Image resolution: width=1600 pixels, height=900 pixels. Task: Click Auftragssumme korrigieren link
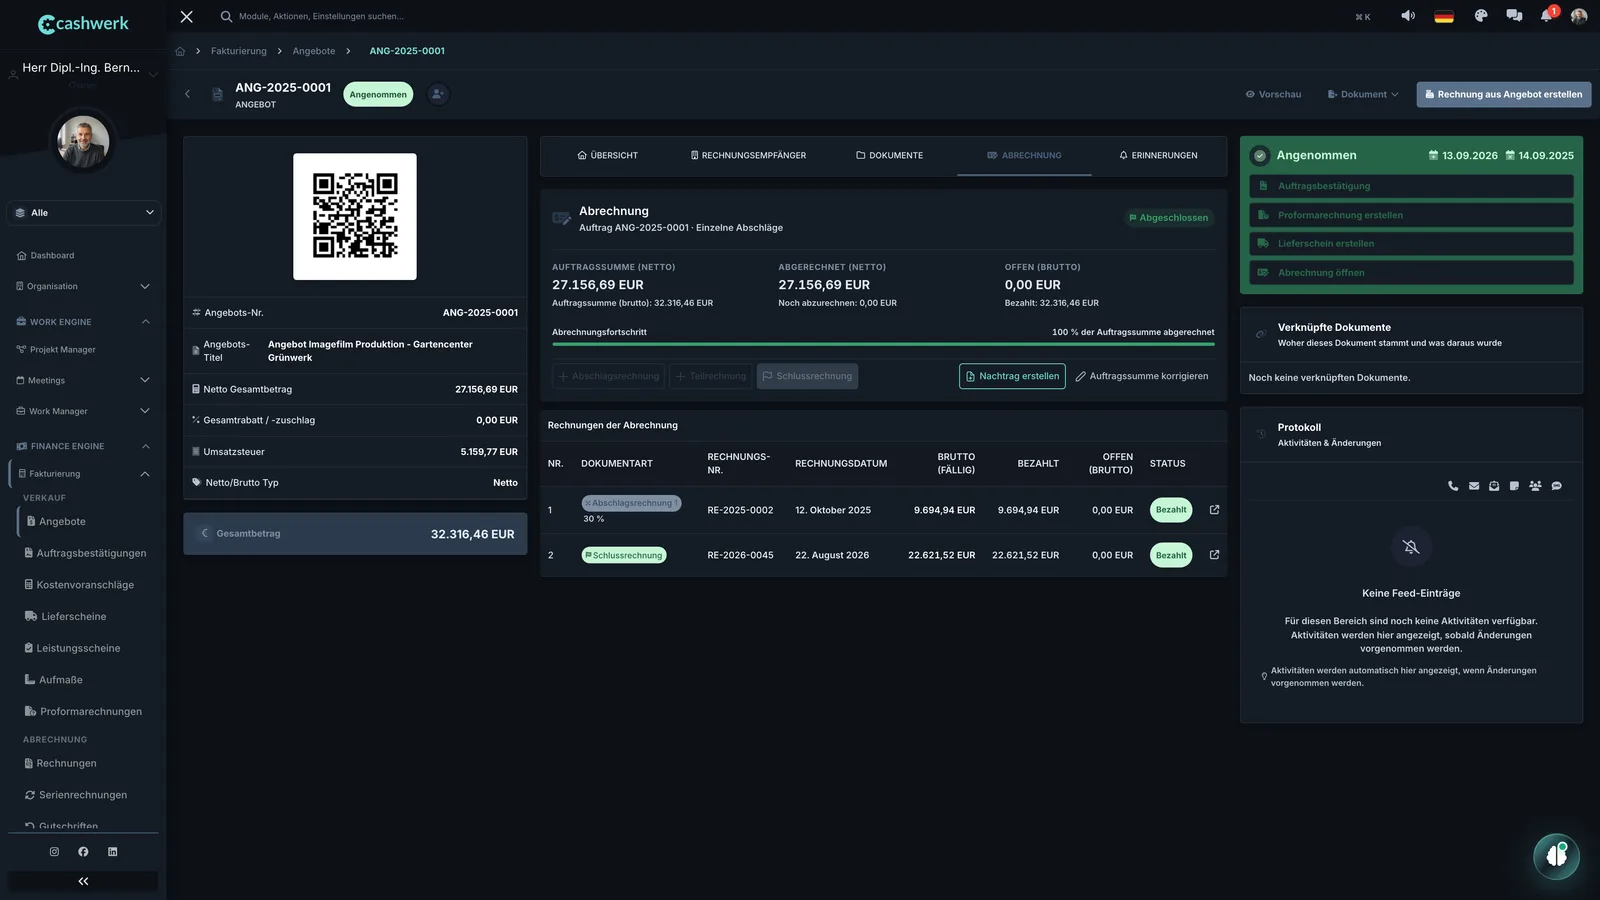tap(1141, 376)
